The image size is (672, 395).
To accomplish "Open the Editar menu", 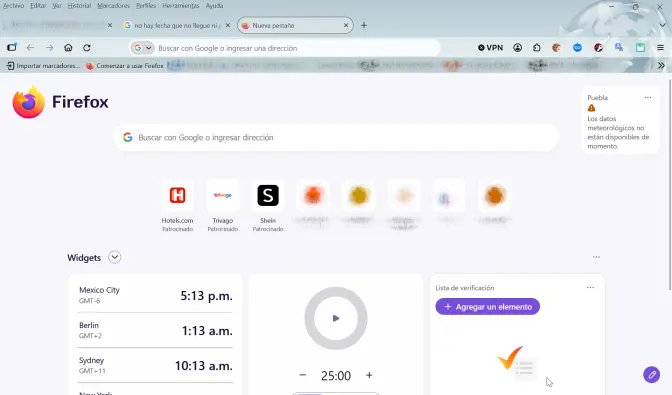I will [38, 6].
